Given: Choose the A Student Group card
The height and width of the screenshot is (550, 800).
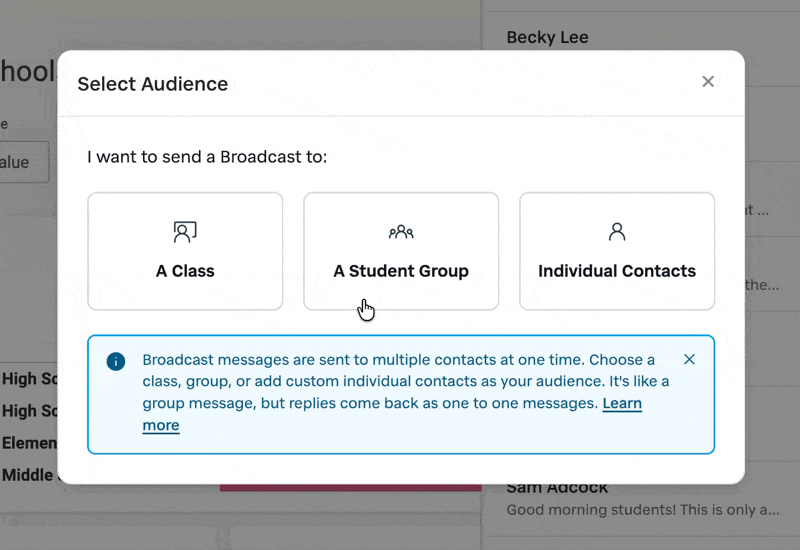Looking at the screenshot, I should point(401,251).
